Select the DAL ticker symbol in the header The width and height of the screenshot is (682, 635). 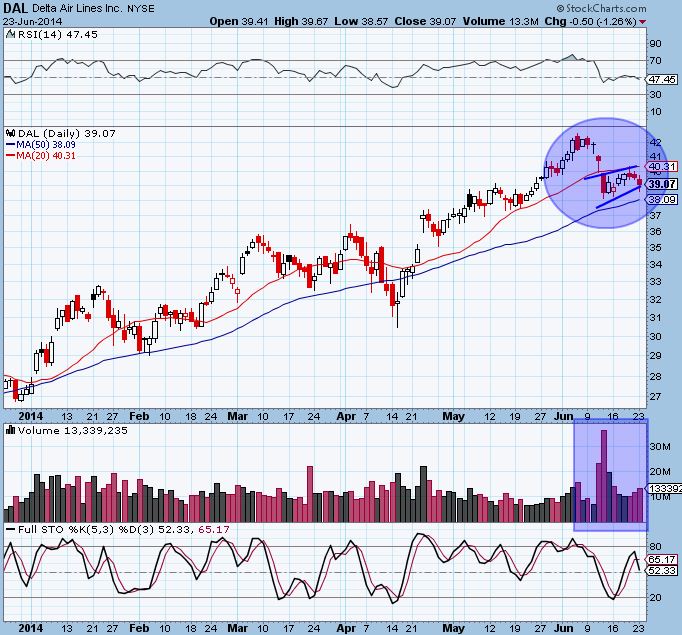coord(15,8)
